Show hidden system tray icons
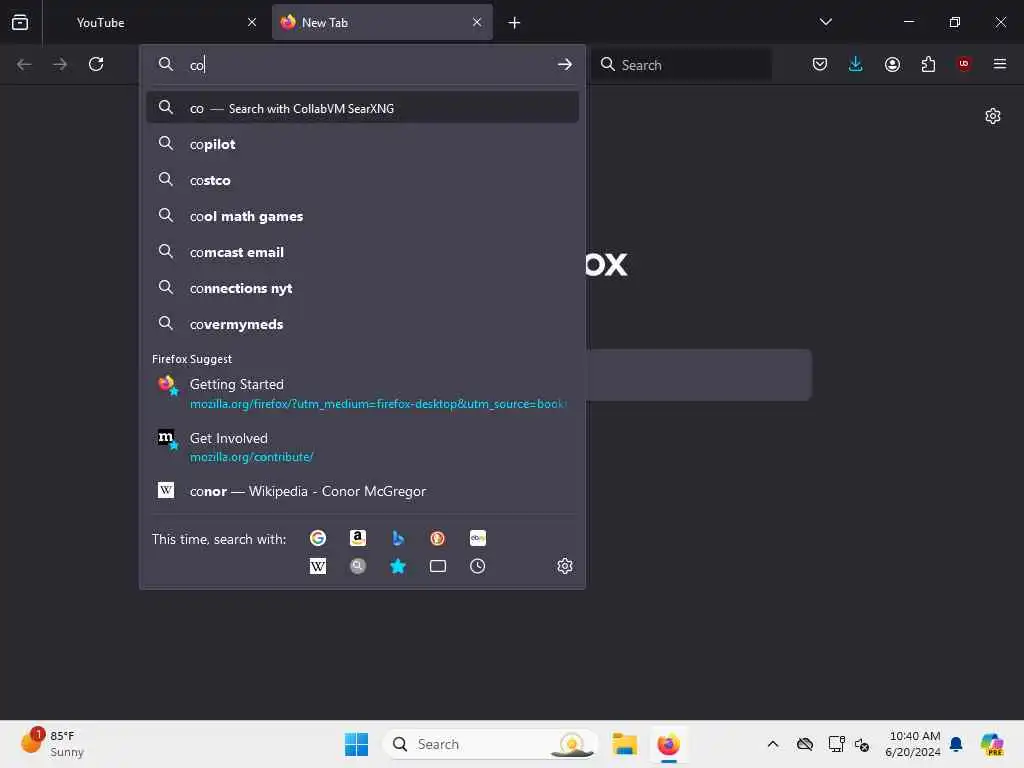This screenshot has height=768, width=1024. 773,744
